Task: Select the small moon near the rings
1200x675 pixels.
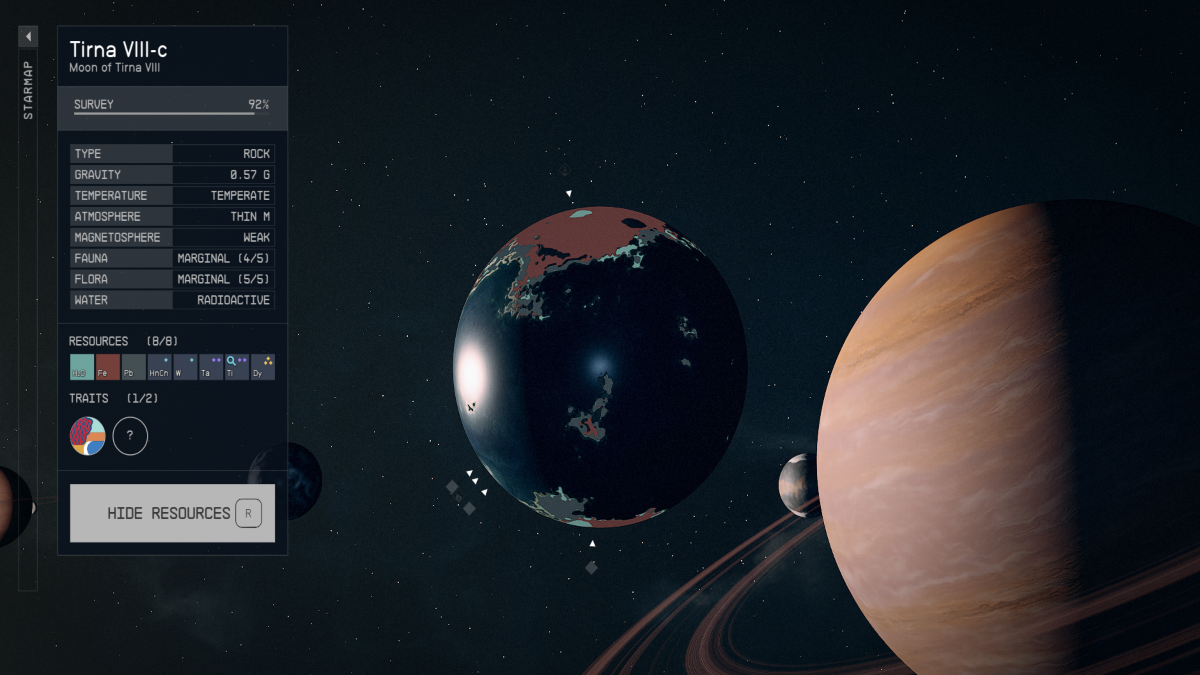Action: (x=797, y=484)
